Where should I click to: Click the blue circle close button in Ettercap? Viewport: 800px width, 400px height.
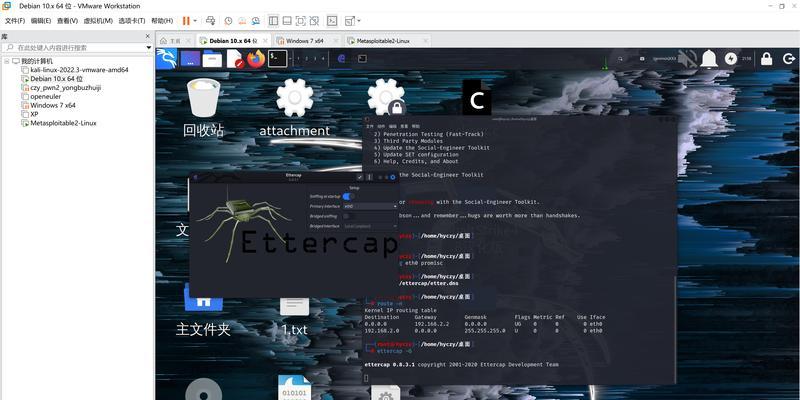click(392, 177)
